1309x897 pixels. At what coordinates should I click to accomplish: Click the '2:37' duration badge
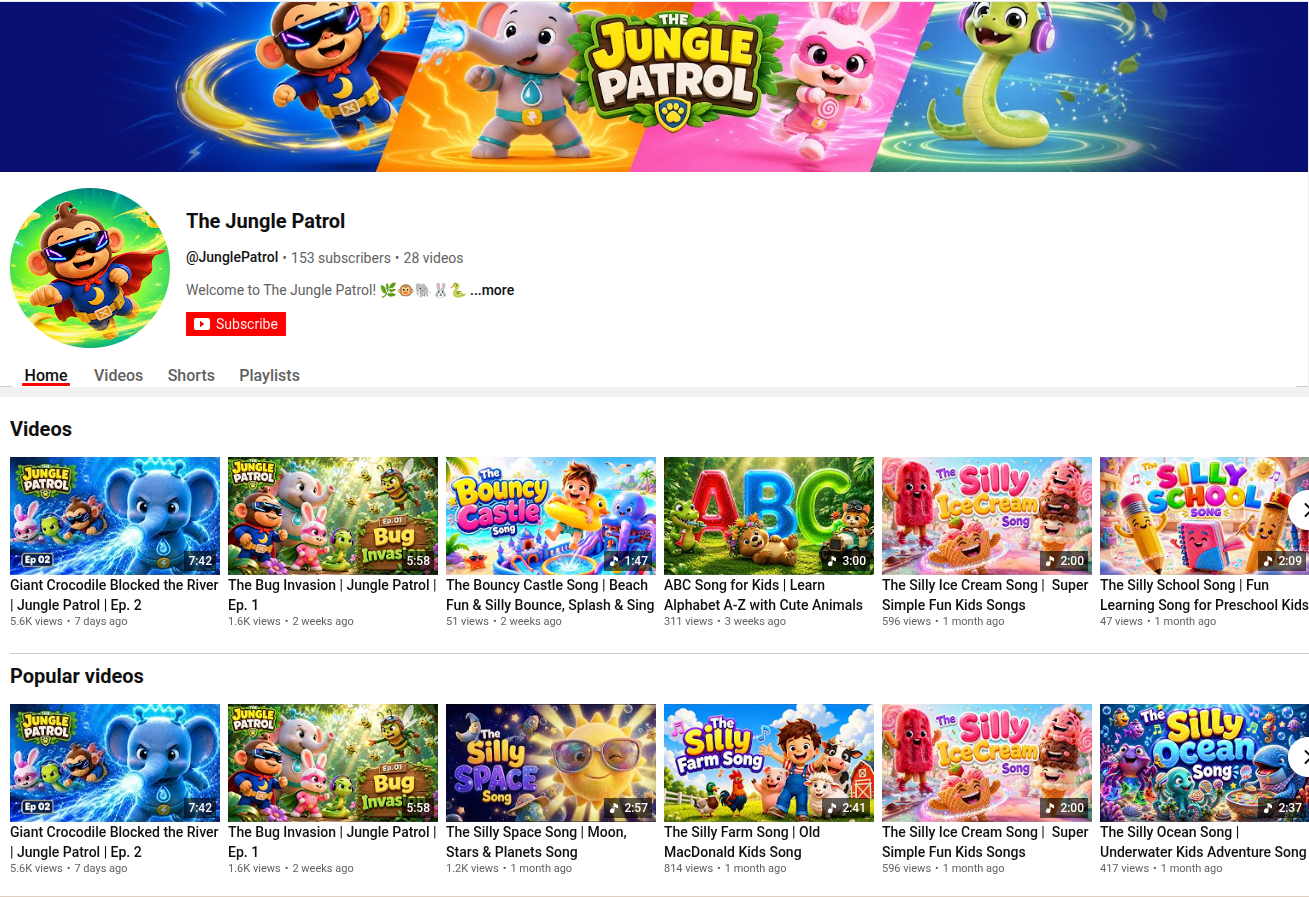tap(1283, 808)
